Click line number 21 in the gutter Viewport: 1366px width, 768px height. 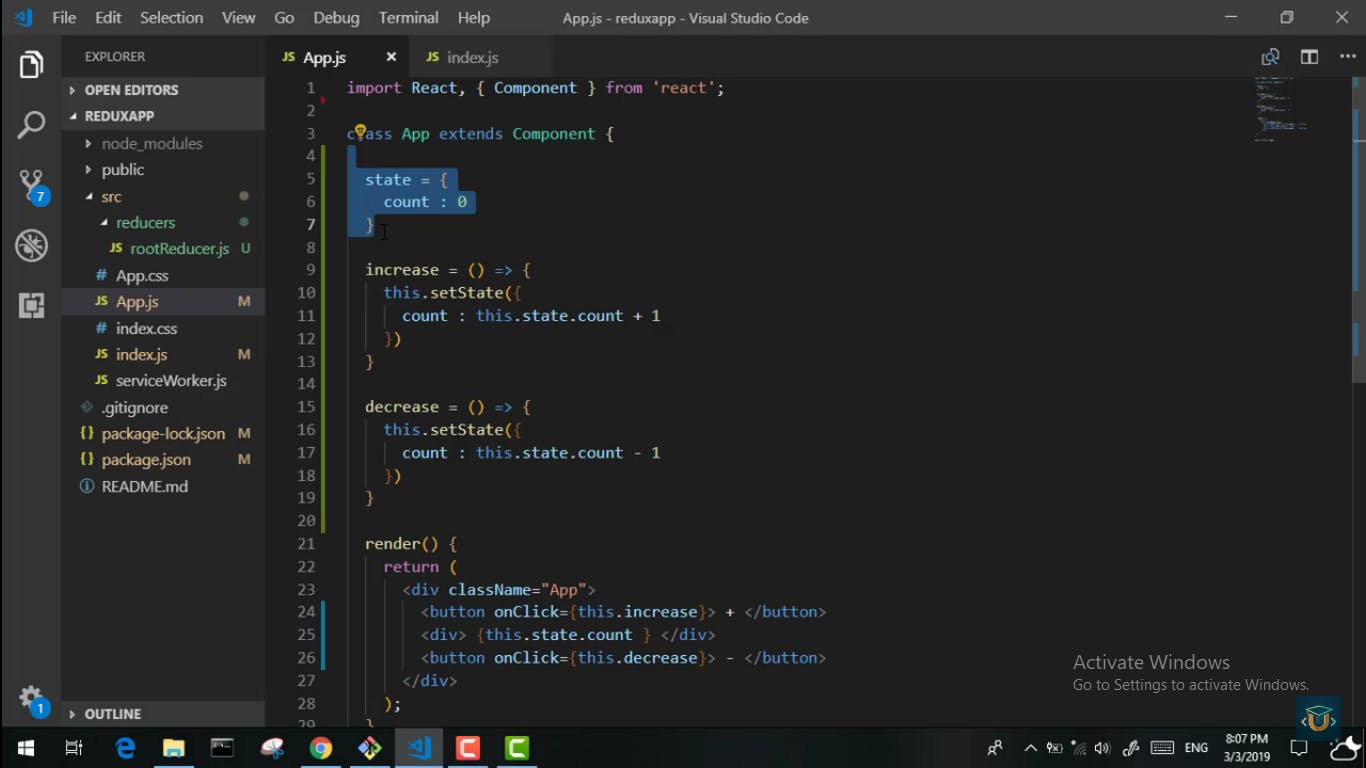(x=306, y=544)
